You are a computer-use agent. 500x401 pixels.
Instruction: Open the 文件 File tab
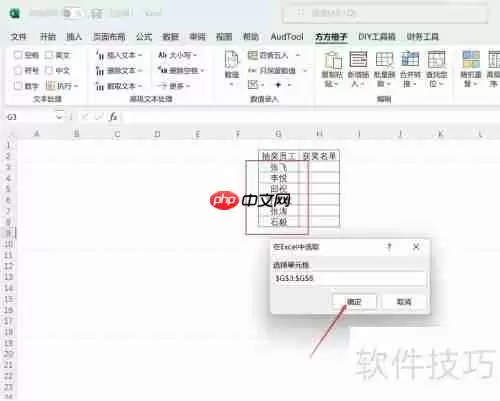(x=19, y=36)
